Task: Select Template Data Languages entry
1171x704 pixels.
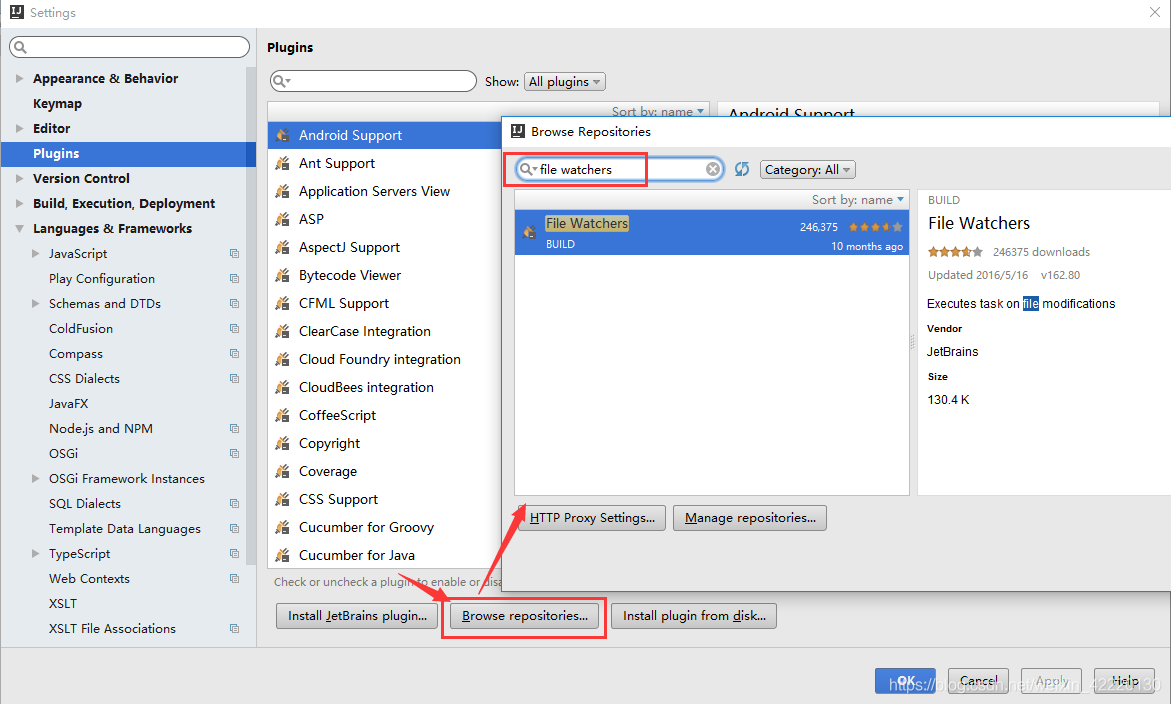Action: tap(125, 529)
